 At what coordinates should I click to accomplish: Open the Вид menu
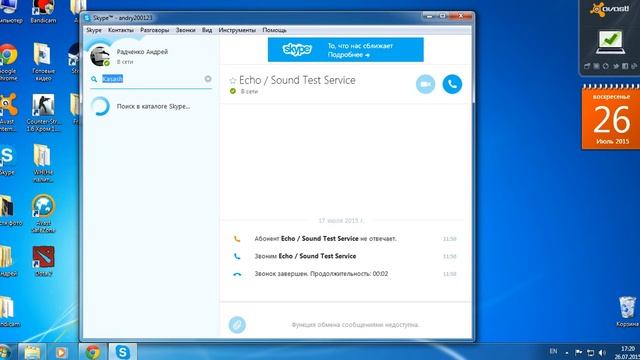coord(207,30)
